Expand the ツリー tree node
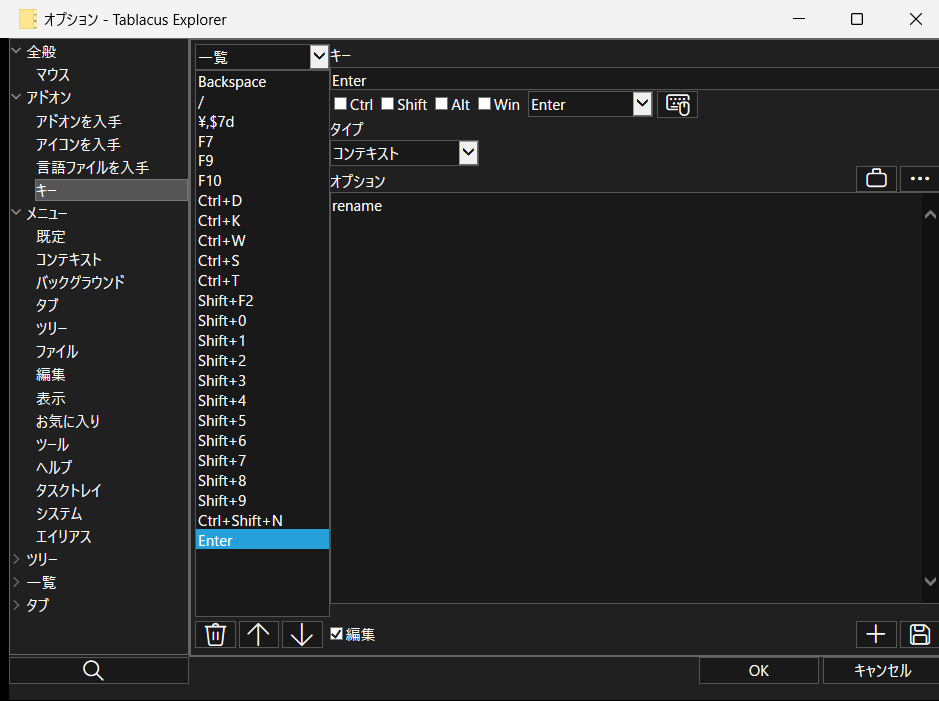Screen dimensions: 939x701 (x=16, y=559)
